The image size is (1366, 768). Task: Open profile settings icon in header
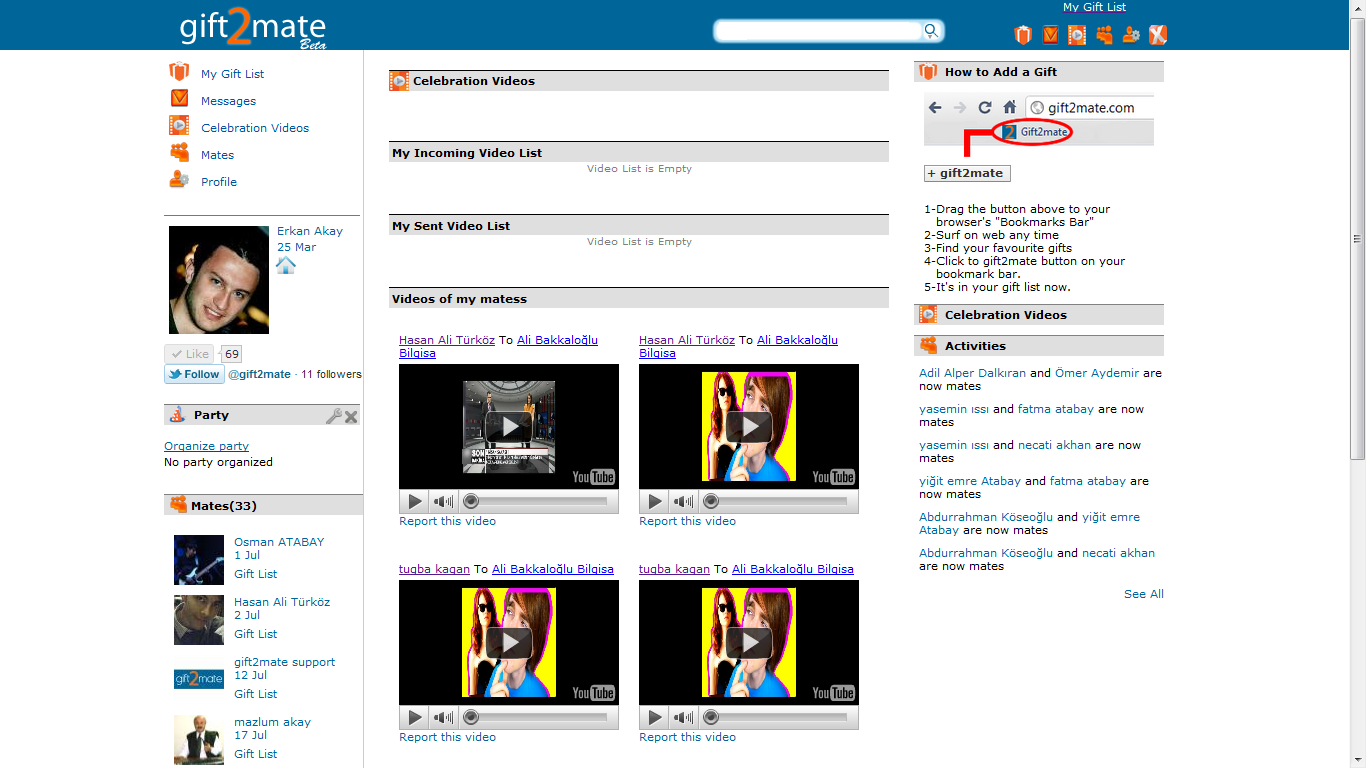click(1131, 35)
